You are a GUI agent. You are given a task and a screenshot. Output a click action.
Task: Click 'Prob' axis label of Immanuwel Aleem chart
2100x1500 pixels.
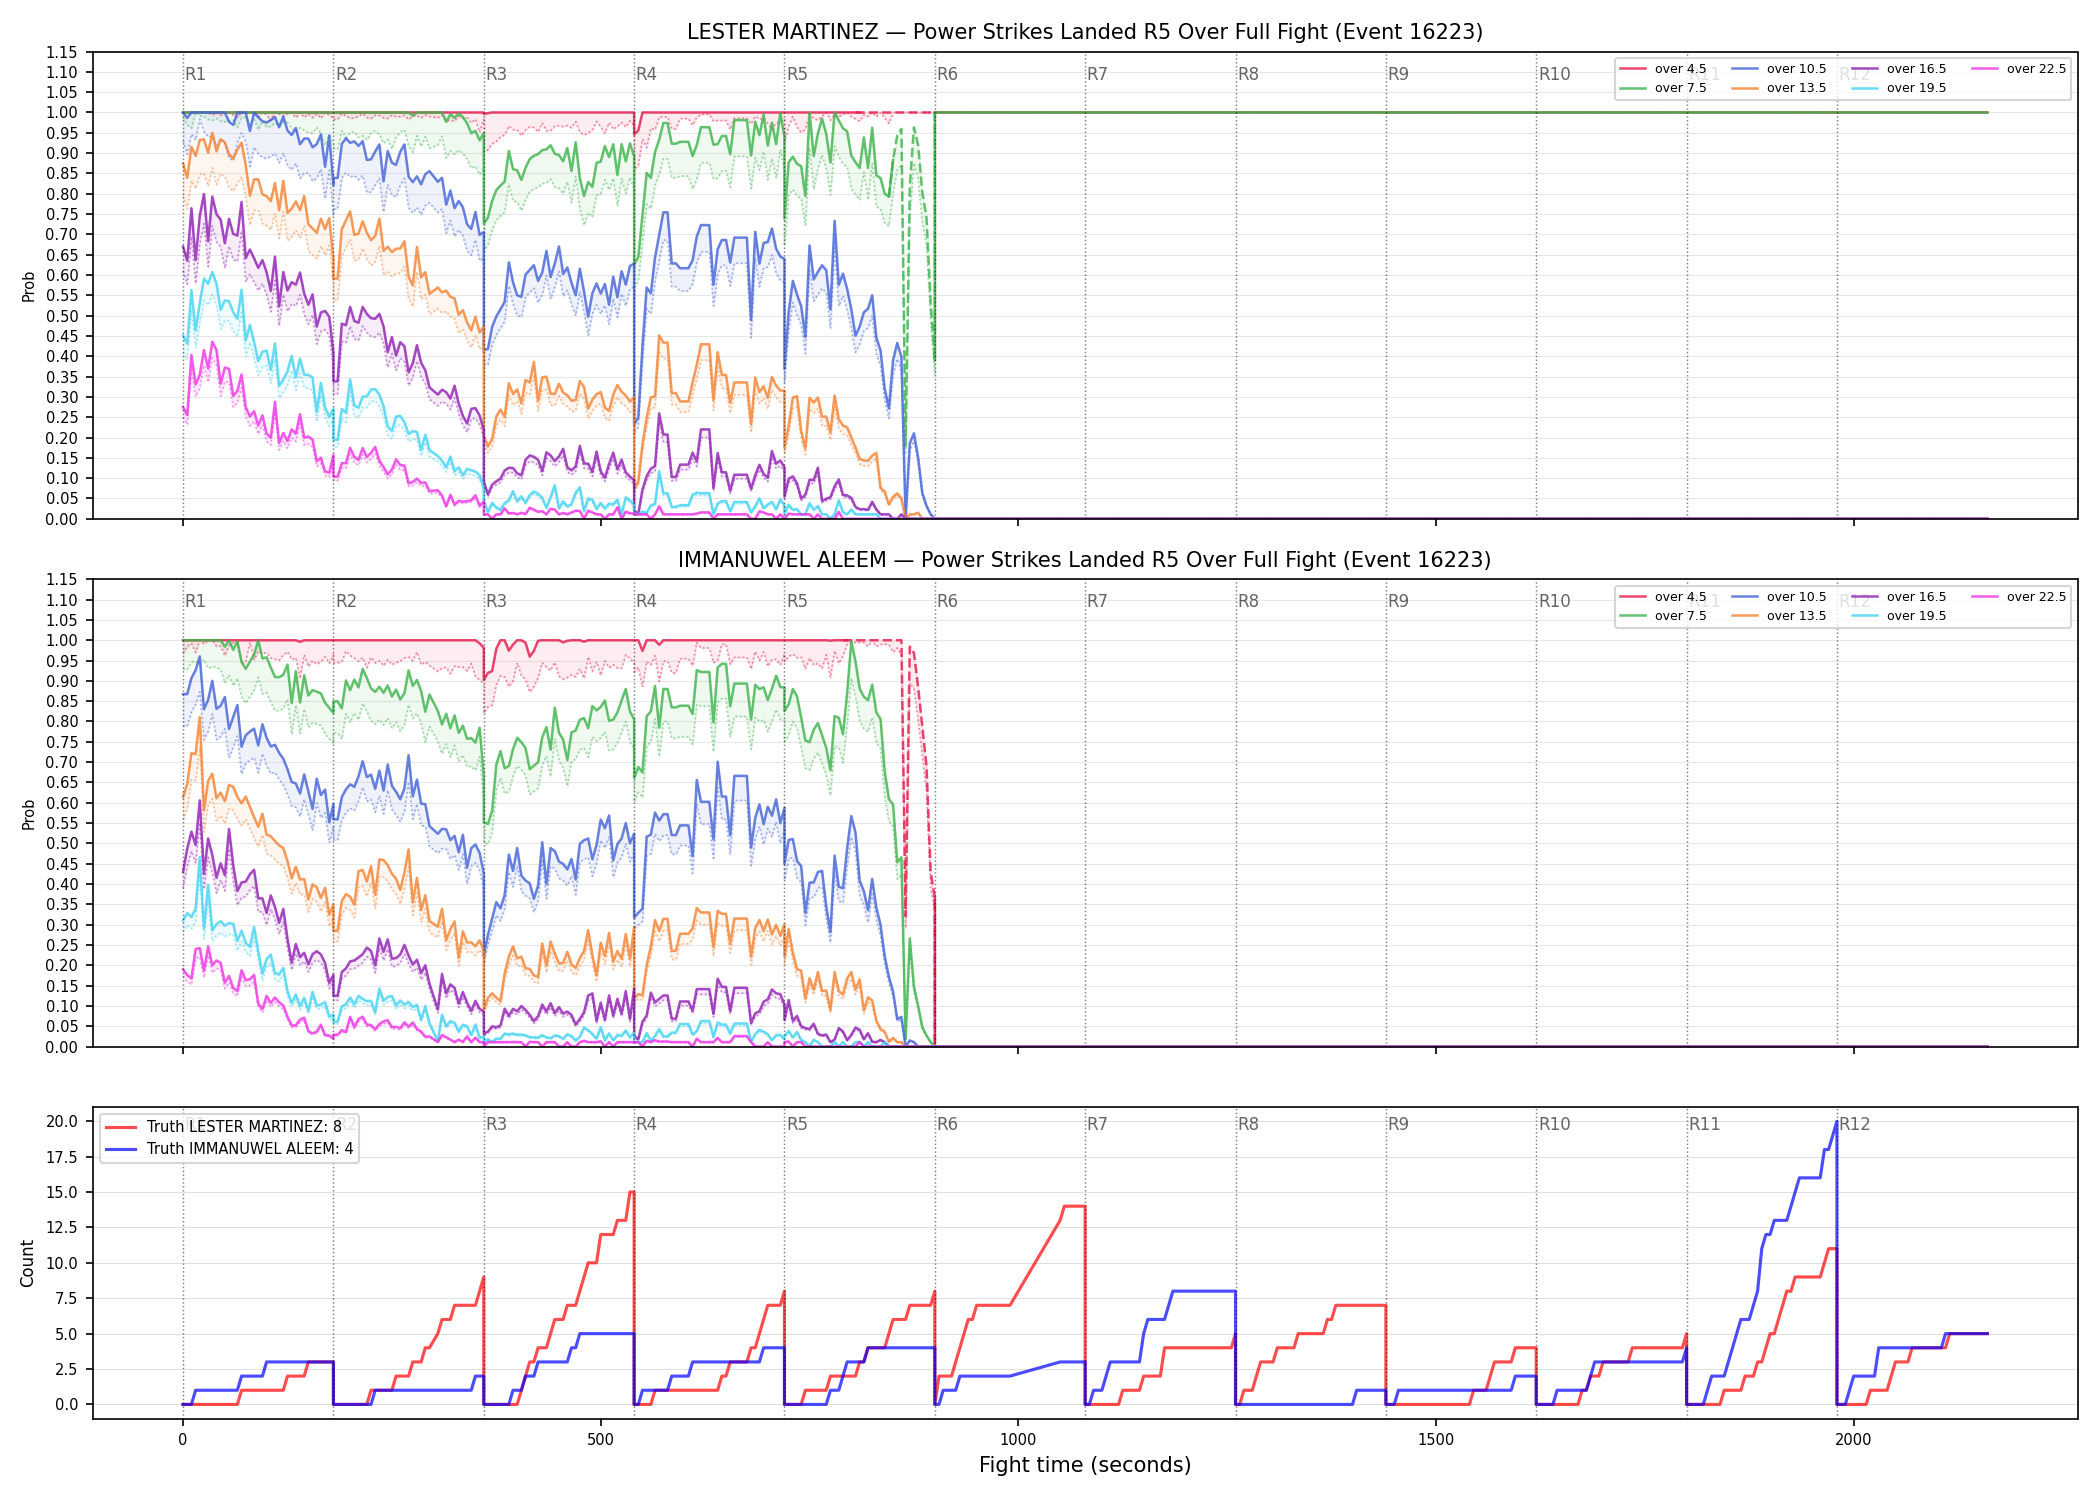pos(28,814)
